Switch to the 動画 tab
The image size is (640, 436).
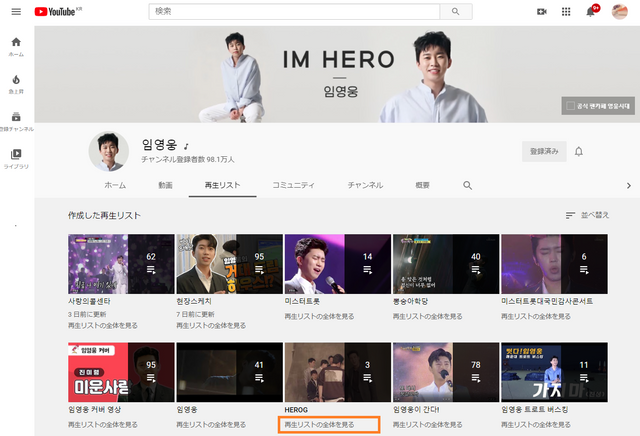click(x=165, y=185)
